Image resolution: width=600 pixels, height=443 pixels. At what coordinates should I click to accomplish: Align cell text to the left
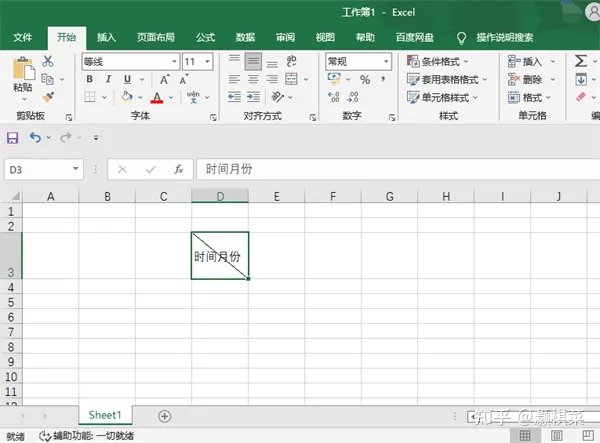(235, 79)
